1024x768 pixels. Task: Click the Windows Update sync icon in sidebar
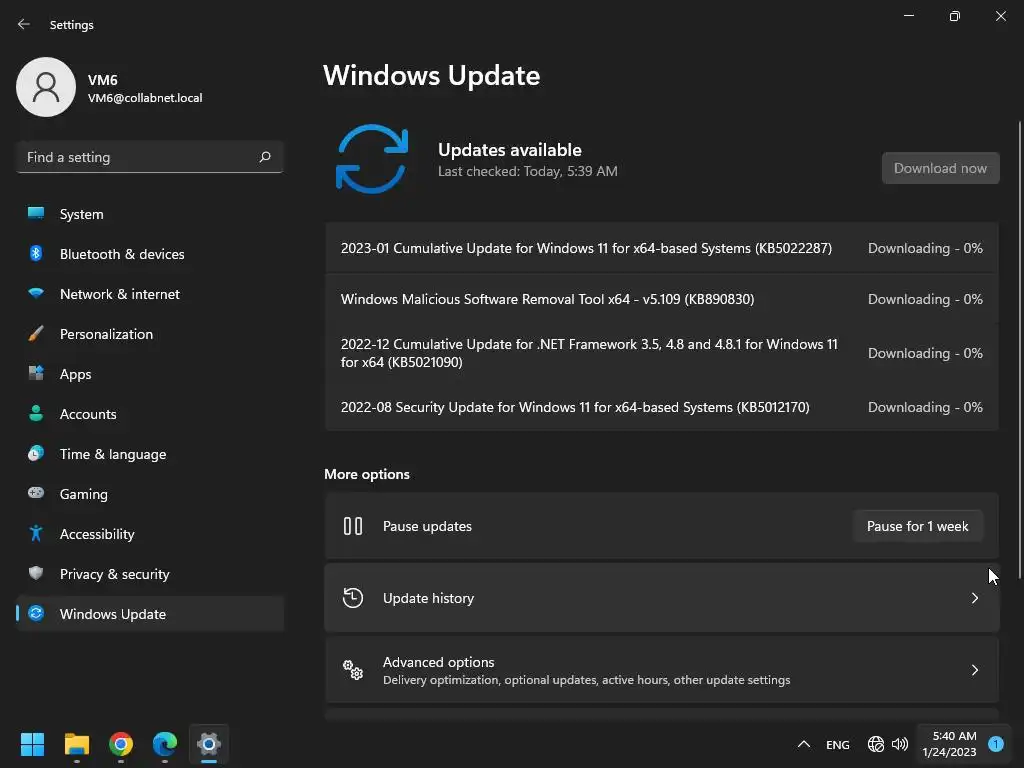(x=36, y=613)
